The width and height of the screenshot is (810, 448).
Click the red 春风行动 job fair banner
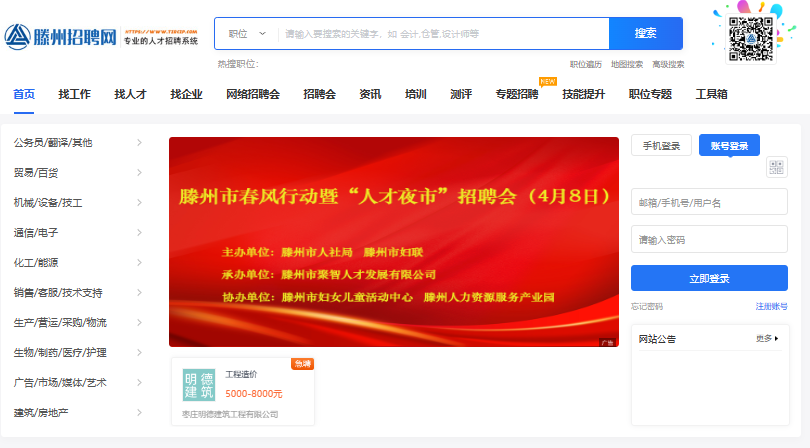[394, 242]
